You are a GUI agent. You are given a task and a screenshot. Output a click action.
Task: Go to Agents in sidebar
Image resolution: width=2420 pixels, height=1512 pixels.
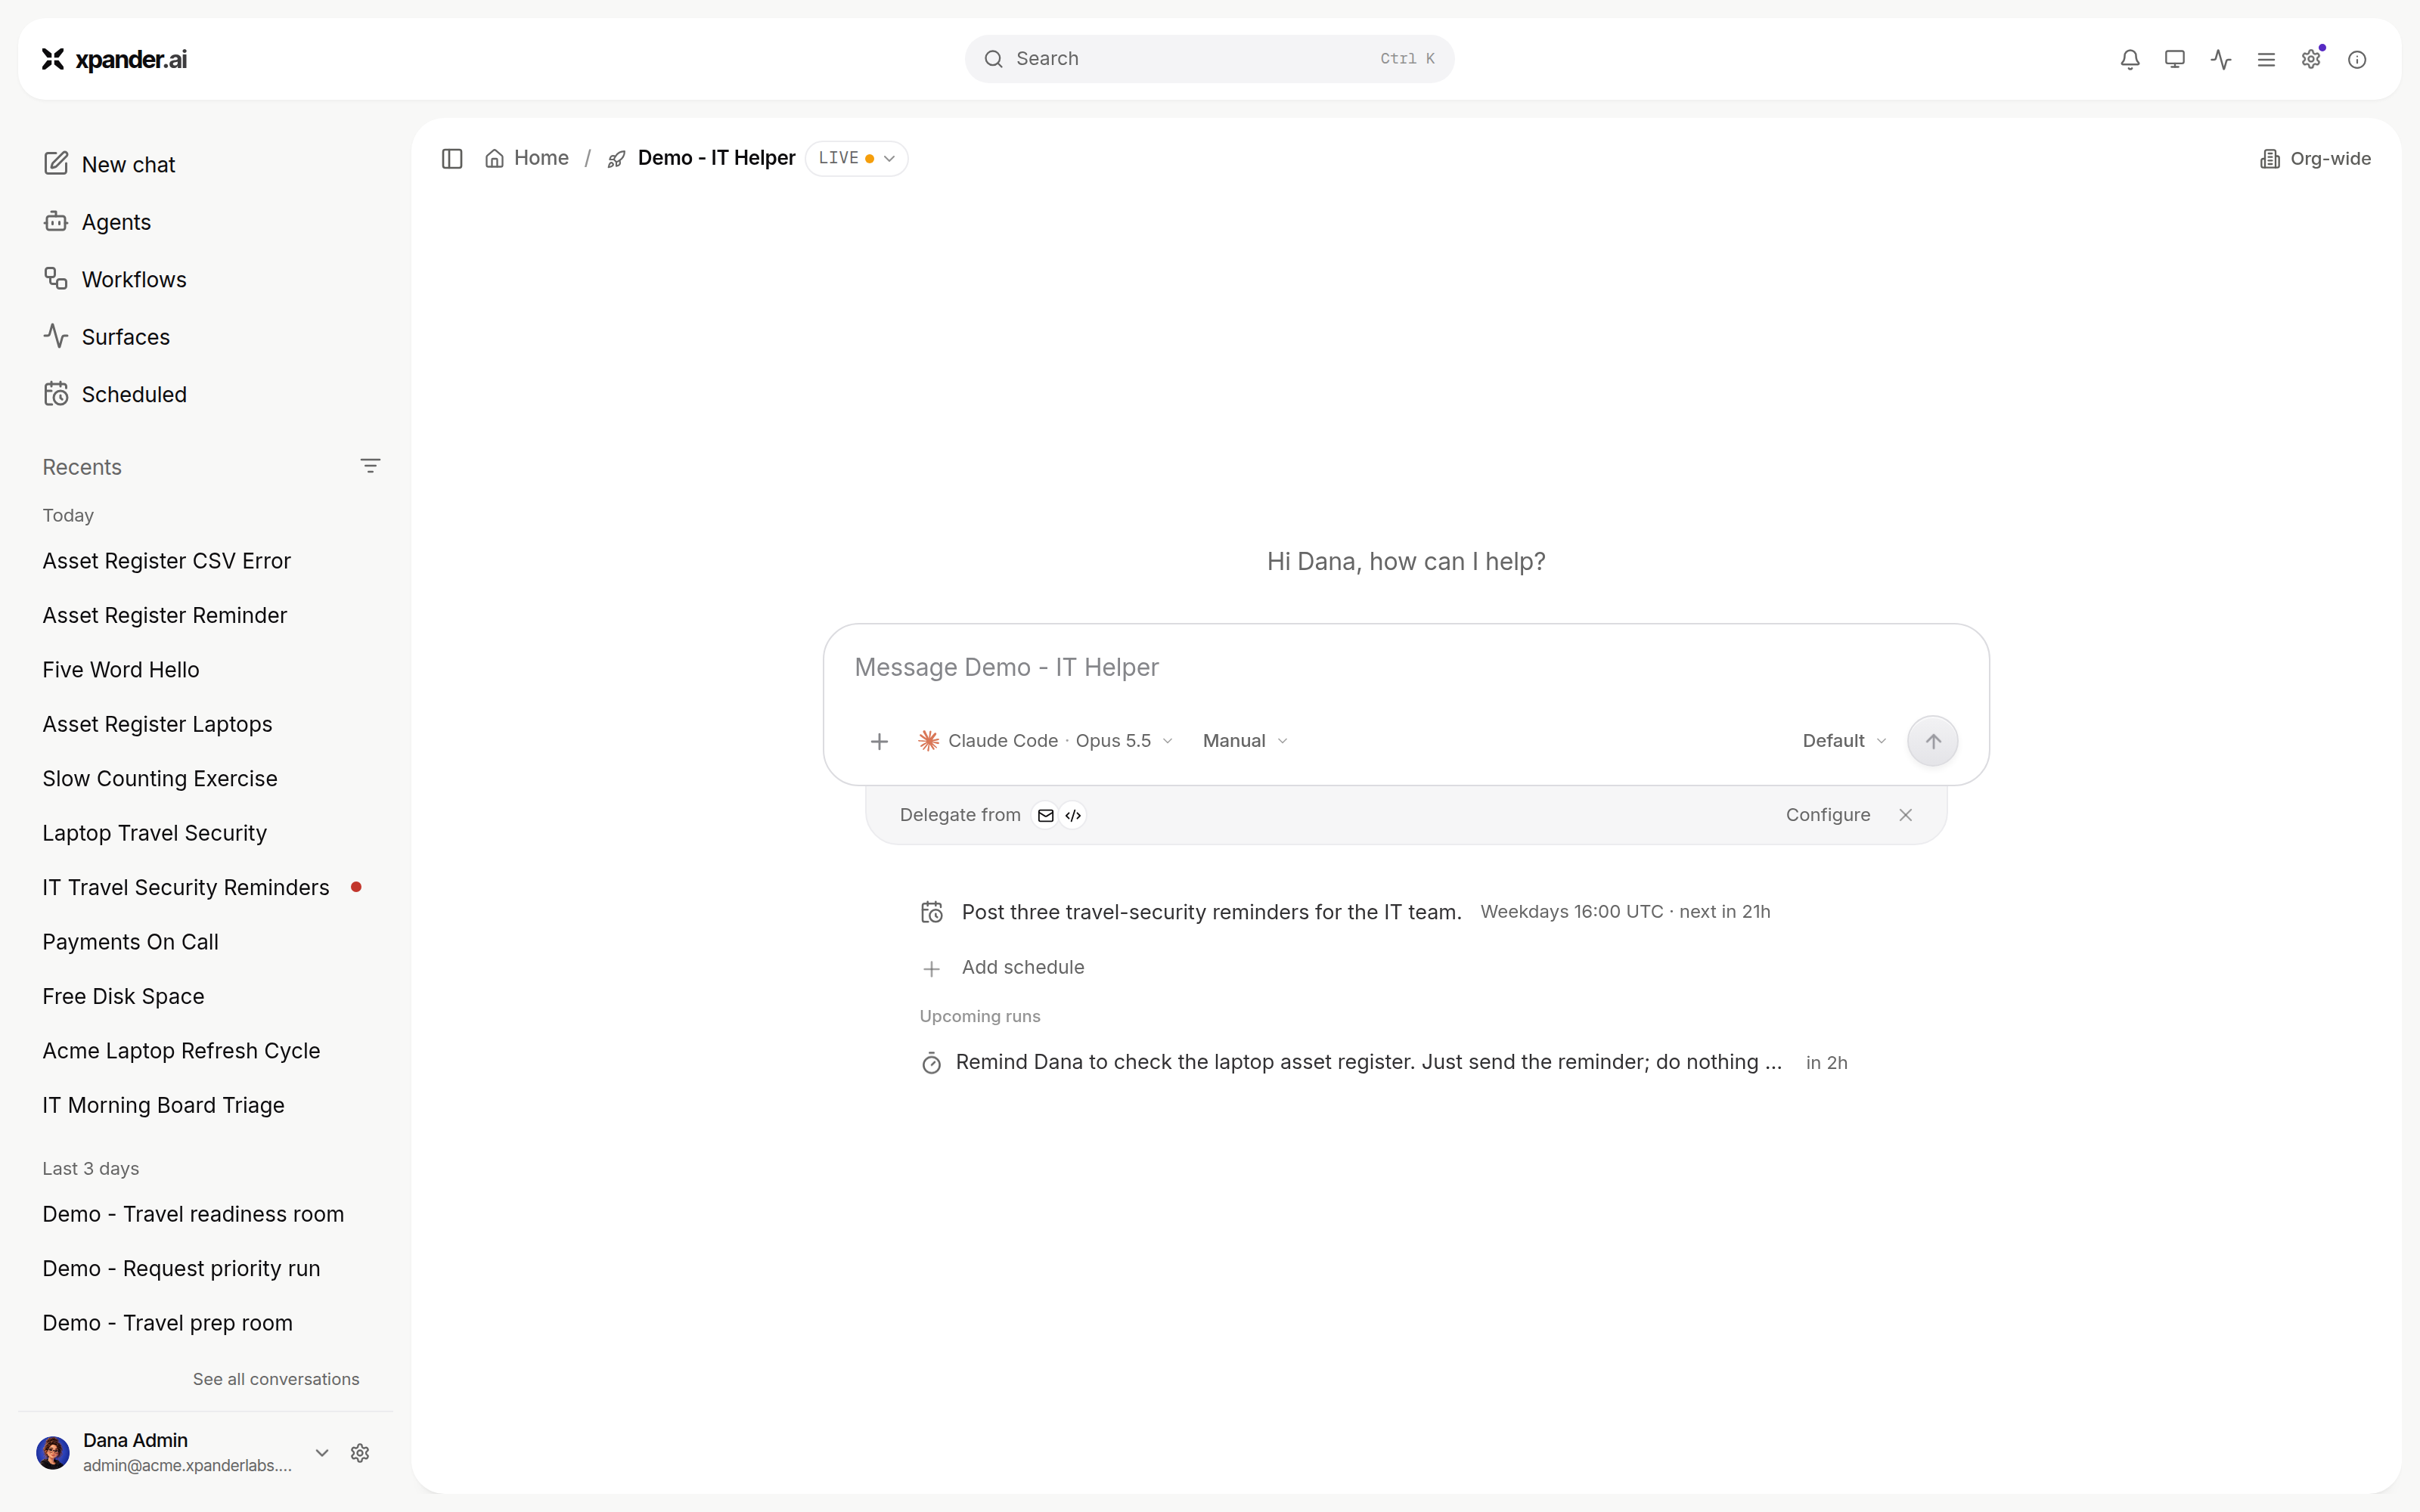97,222
